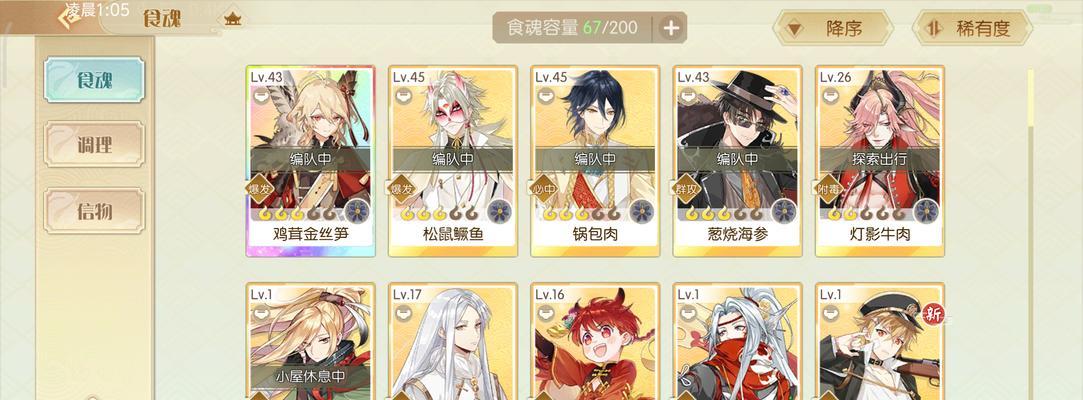Click the 爆发 badge on 鸡茸金丝笋
The image size is (1083, 400).
coord(260,189)
